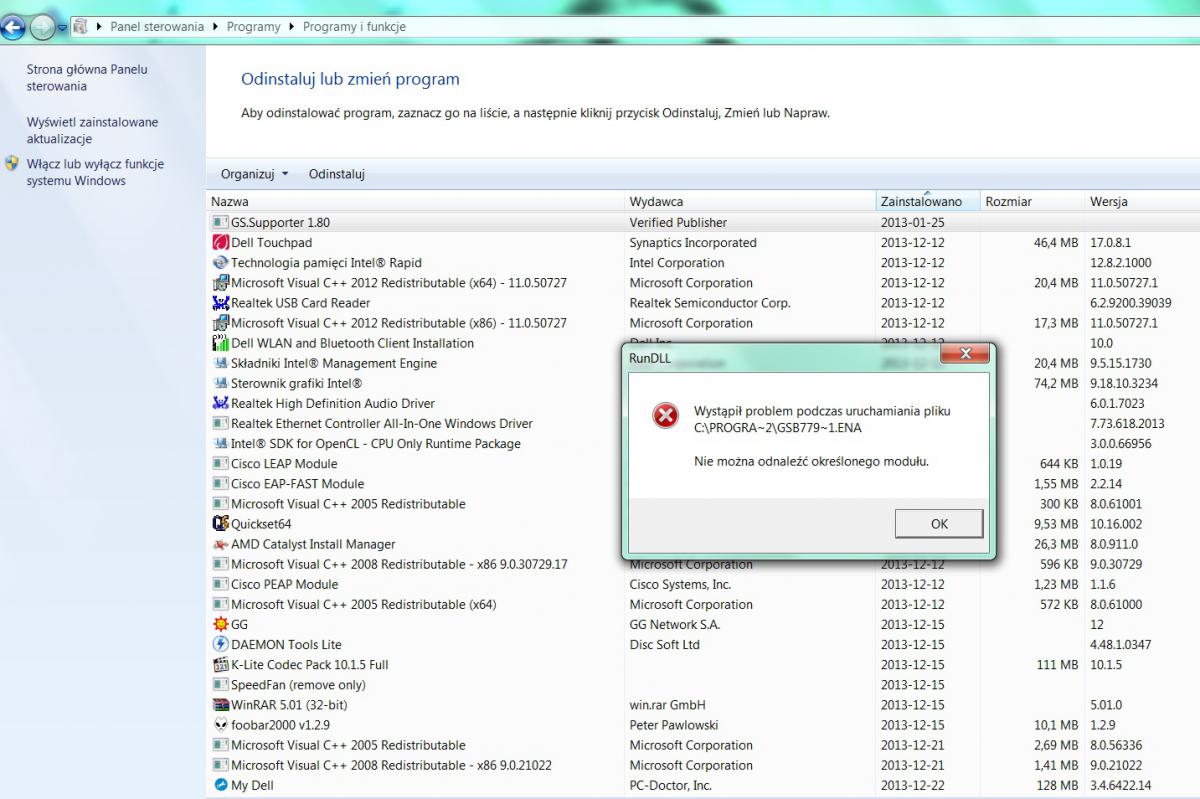Click OK in the RunDLL dialog
Screen dimensions: 1200x799
pyautogui.click(x=939, y=523)
